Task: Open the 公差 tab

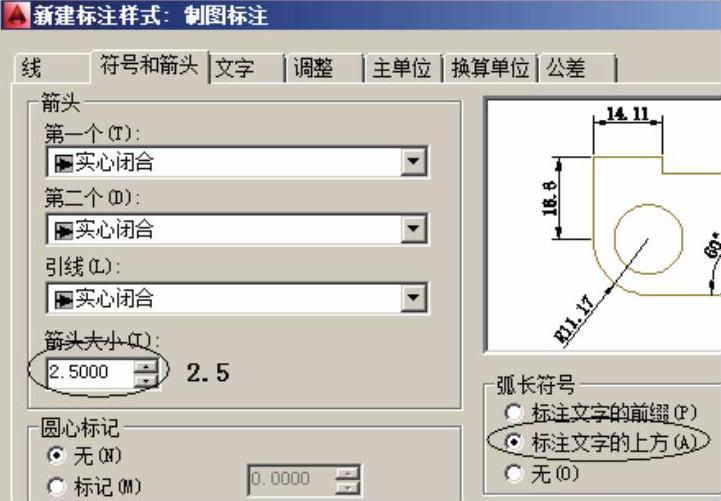Action: click(565, 68)
